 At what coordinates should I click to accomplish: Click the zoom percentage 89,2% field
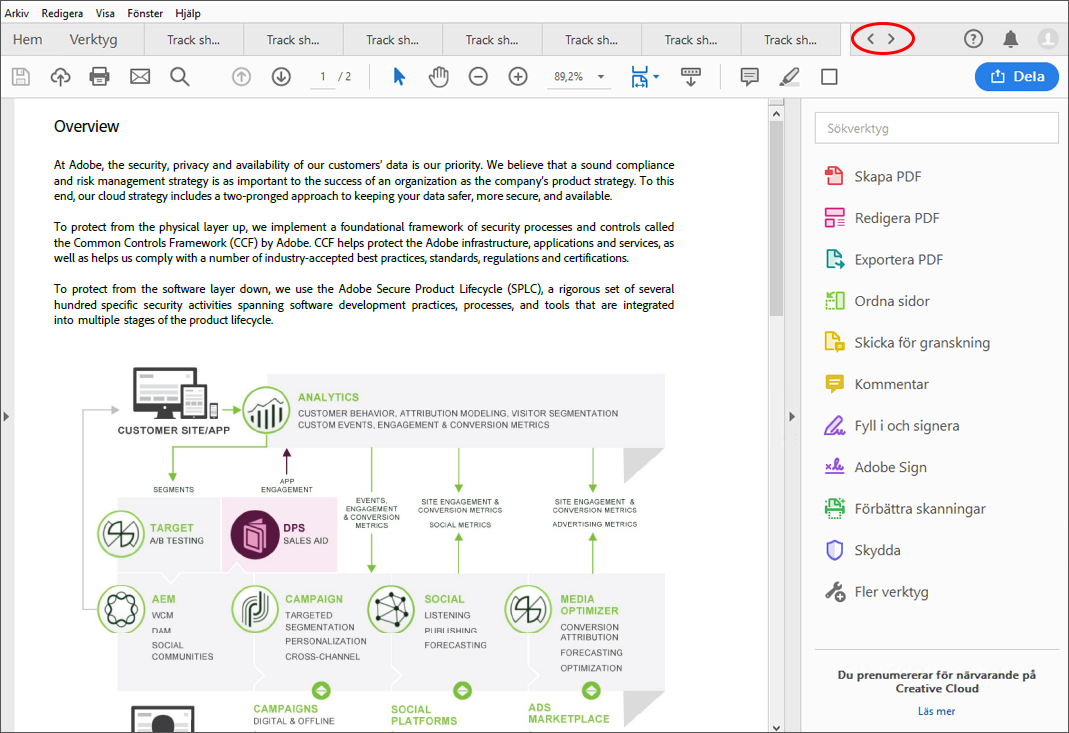(569, 76)
